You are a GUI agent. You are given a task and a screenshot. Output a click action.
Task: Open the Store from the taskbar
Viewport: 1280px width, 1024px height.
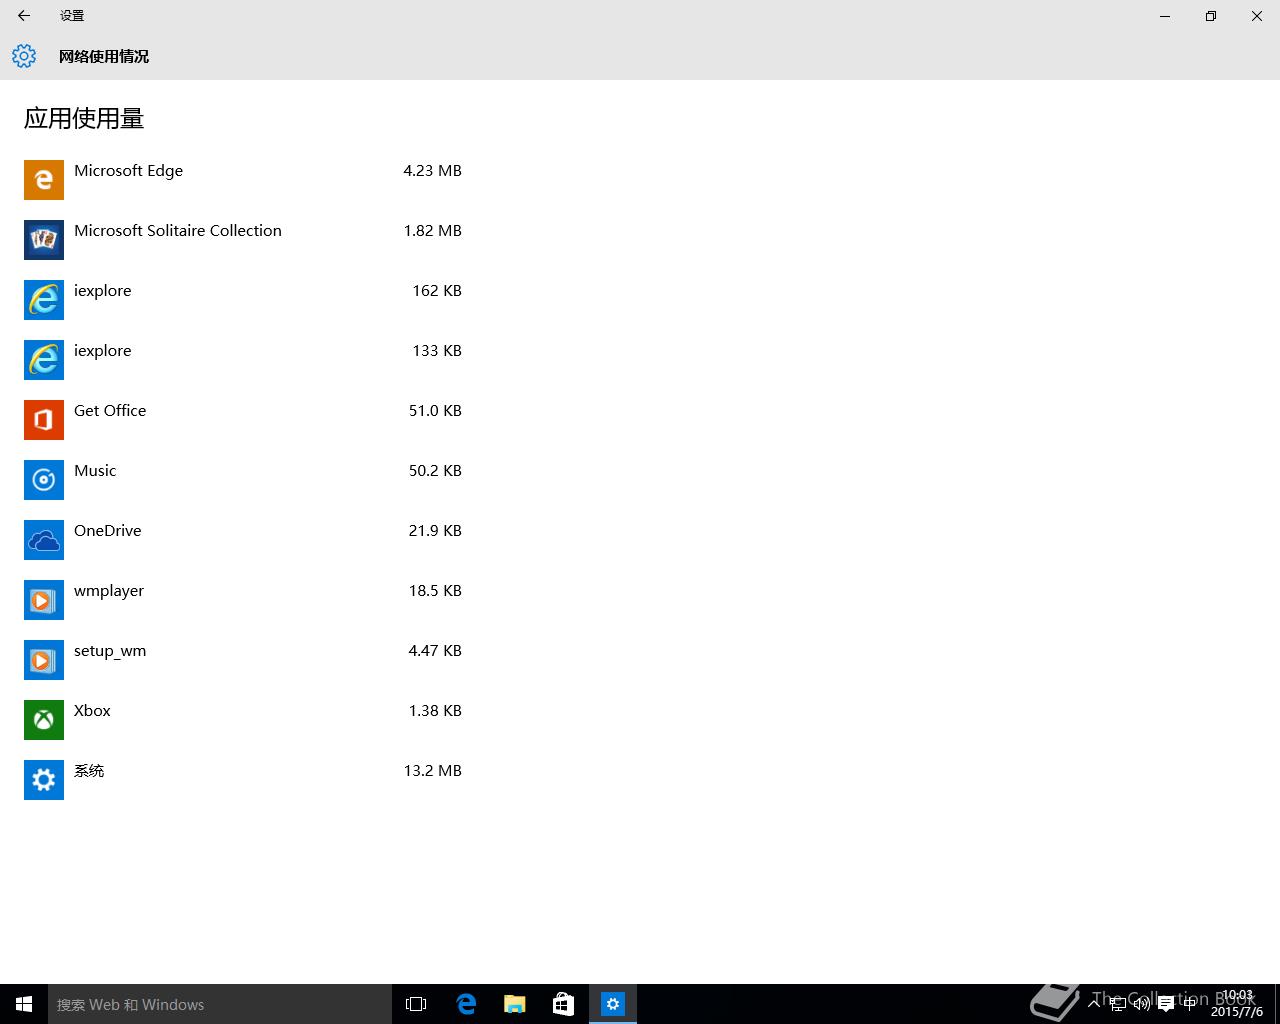click(564, 1004)
